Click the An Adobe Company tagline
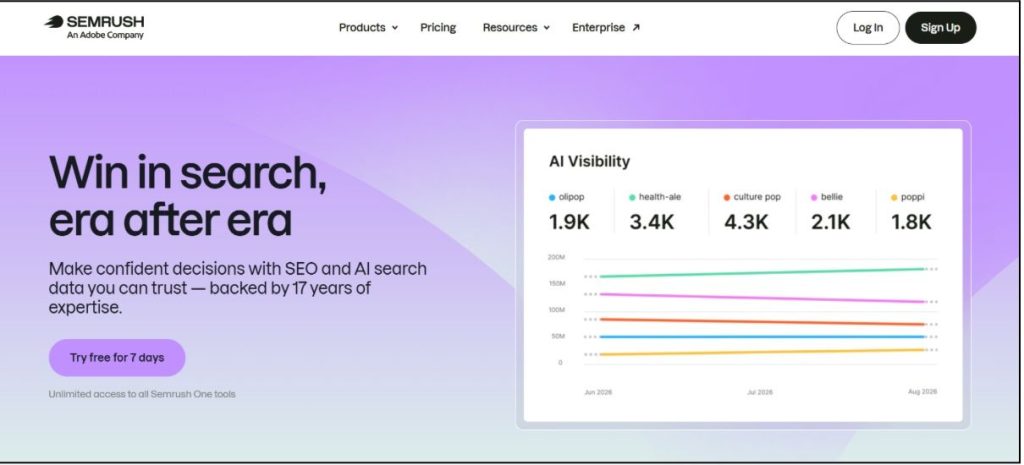 [x=105, y=35]
